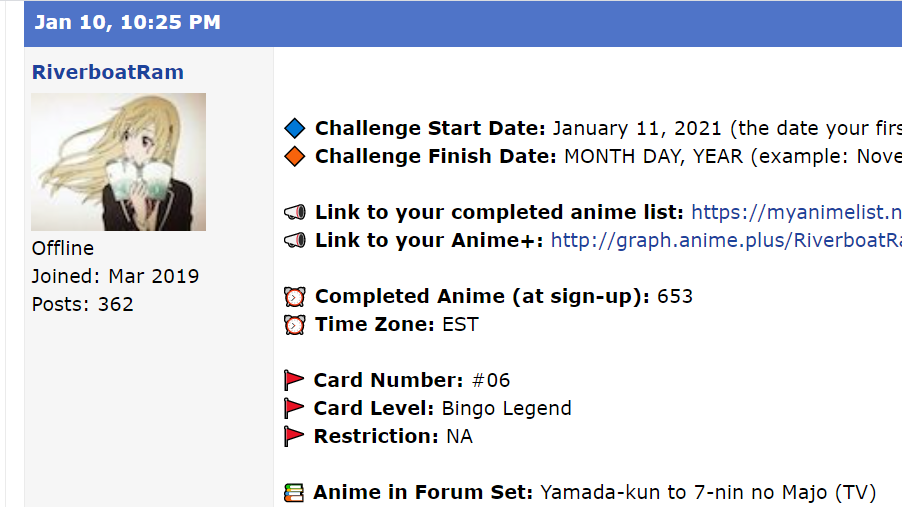Click alarm clock icon beside Completed Anime

tap(294, 297)
